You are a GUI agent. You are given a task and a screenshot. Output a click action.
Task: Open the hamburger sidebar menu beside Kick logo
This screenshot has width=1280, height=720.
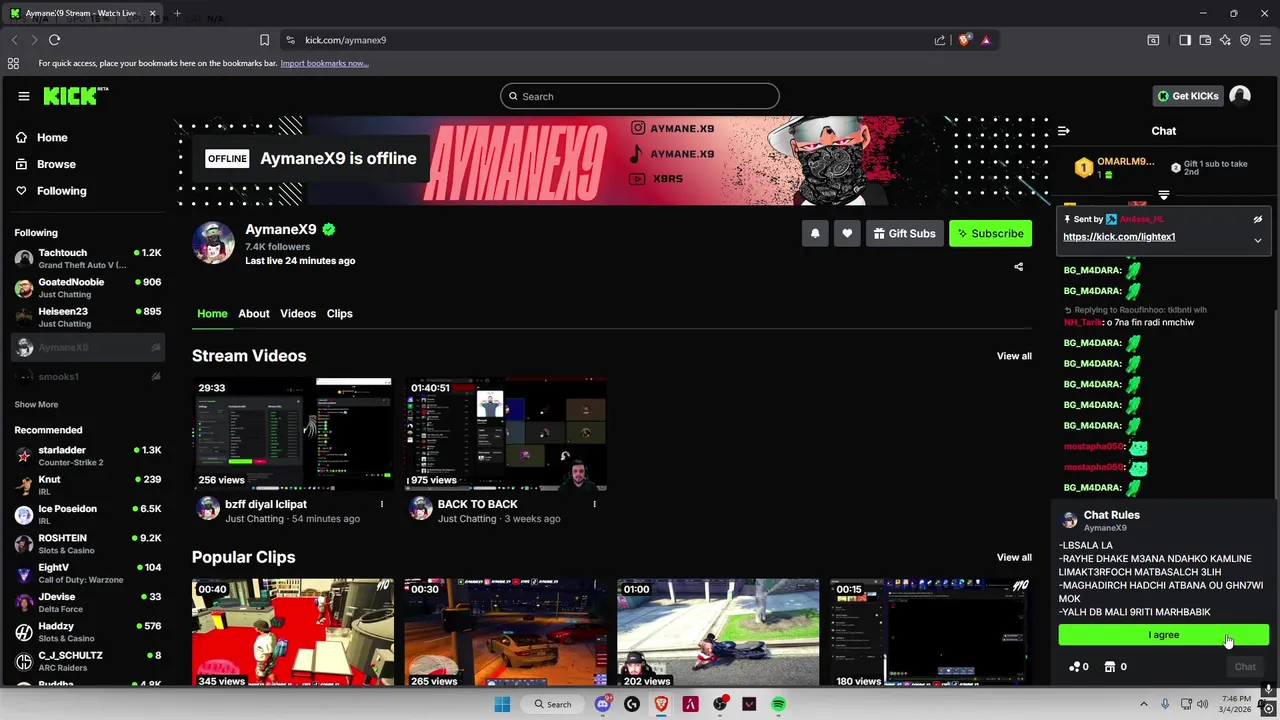(x=24, y=96)
